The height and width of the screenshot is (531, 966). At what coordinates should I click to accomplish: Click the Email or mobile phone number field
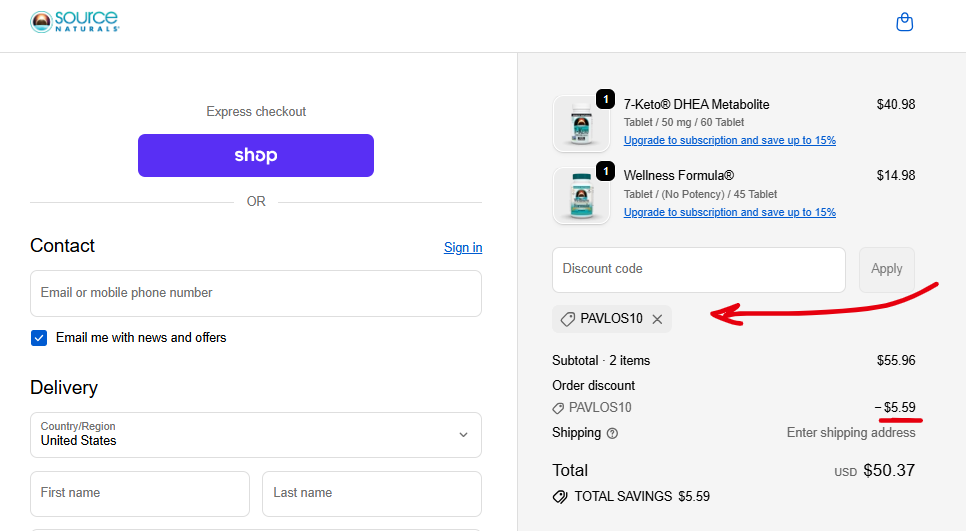[x=255, y=293]
